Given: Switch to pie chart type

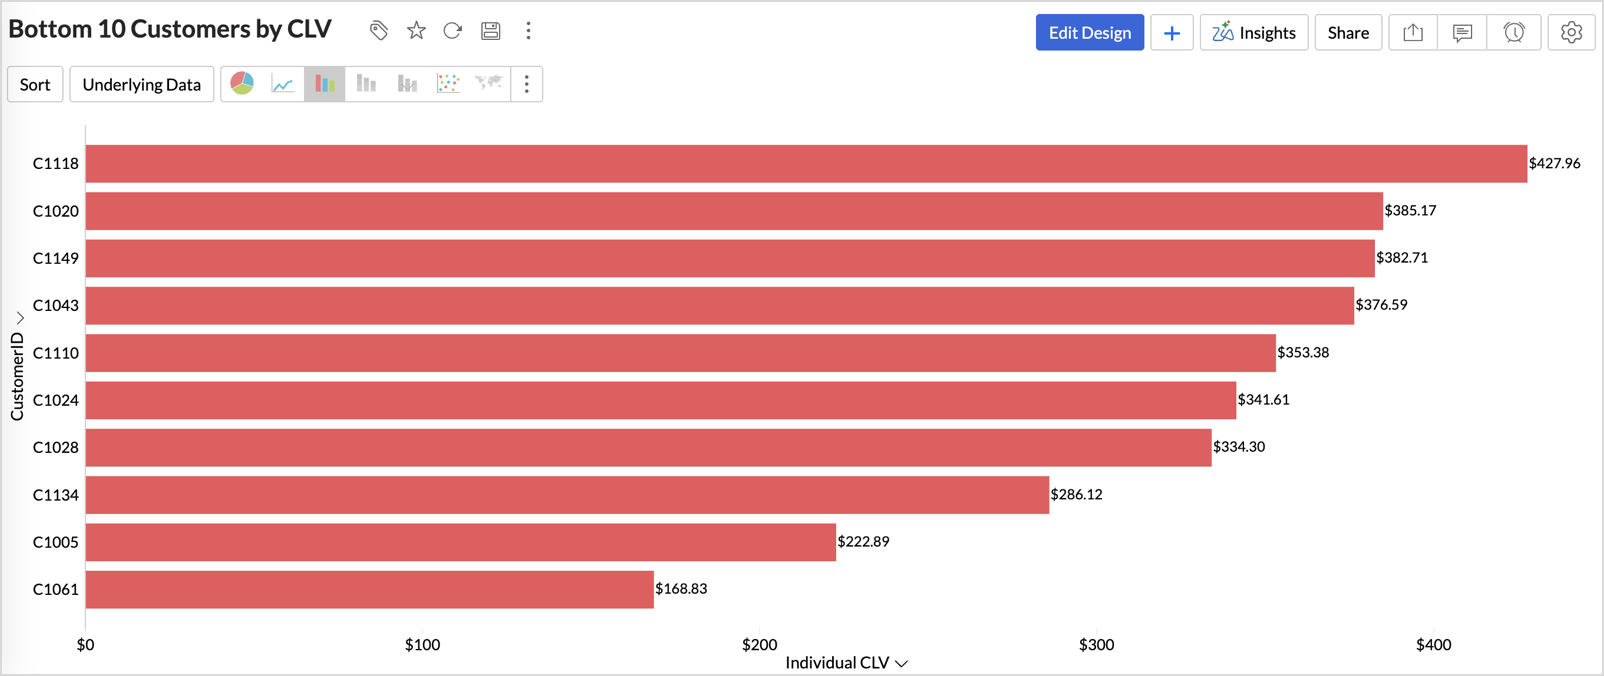Looking at the screenshot, I should click(x=242, y=84).
